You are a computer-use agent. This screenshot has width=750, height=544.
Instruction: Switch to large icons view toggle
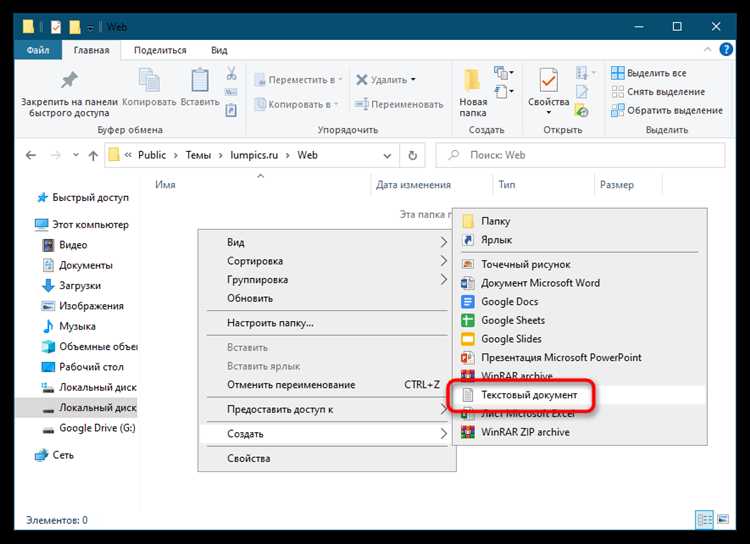click(724, 520)
